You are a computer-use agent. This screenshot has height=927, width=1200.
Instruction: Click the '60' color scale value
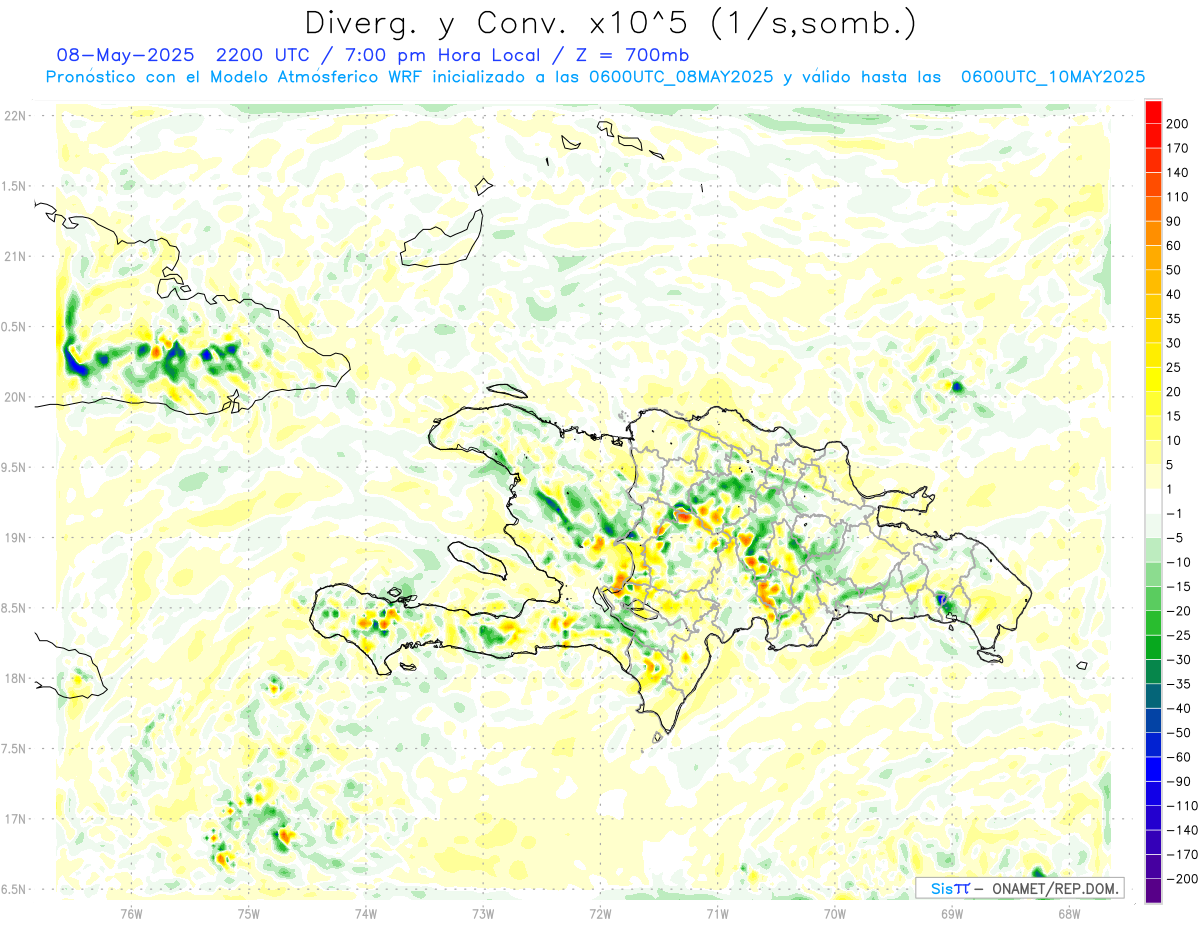(x=1174, y=246)
